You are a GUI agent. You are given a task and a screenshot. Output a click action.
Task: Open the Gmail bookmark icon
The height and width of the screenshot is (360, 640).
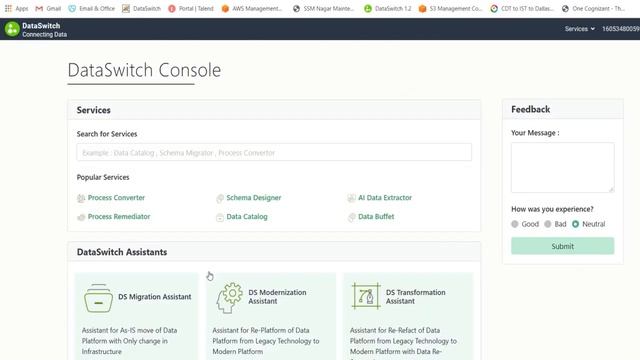pos(39,9)
